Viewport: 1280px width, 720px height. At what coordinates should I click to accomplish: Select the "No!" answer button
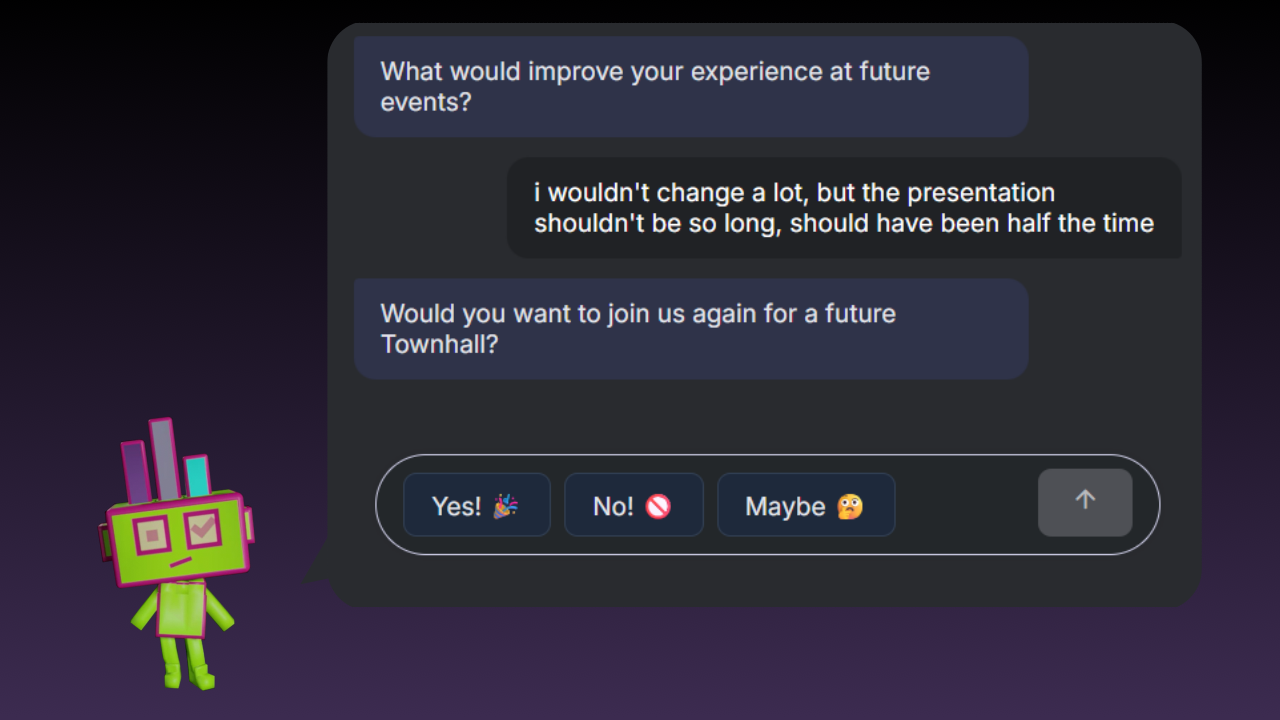pyautogui.click(x=634, y=505)
